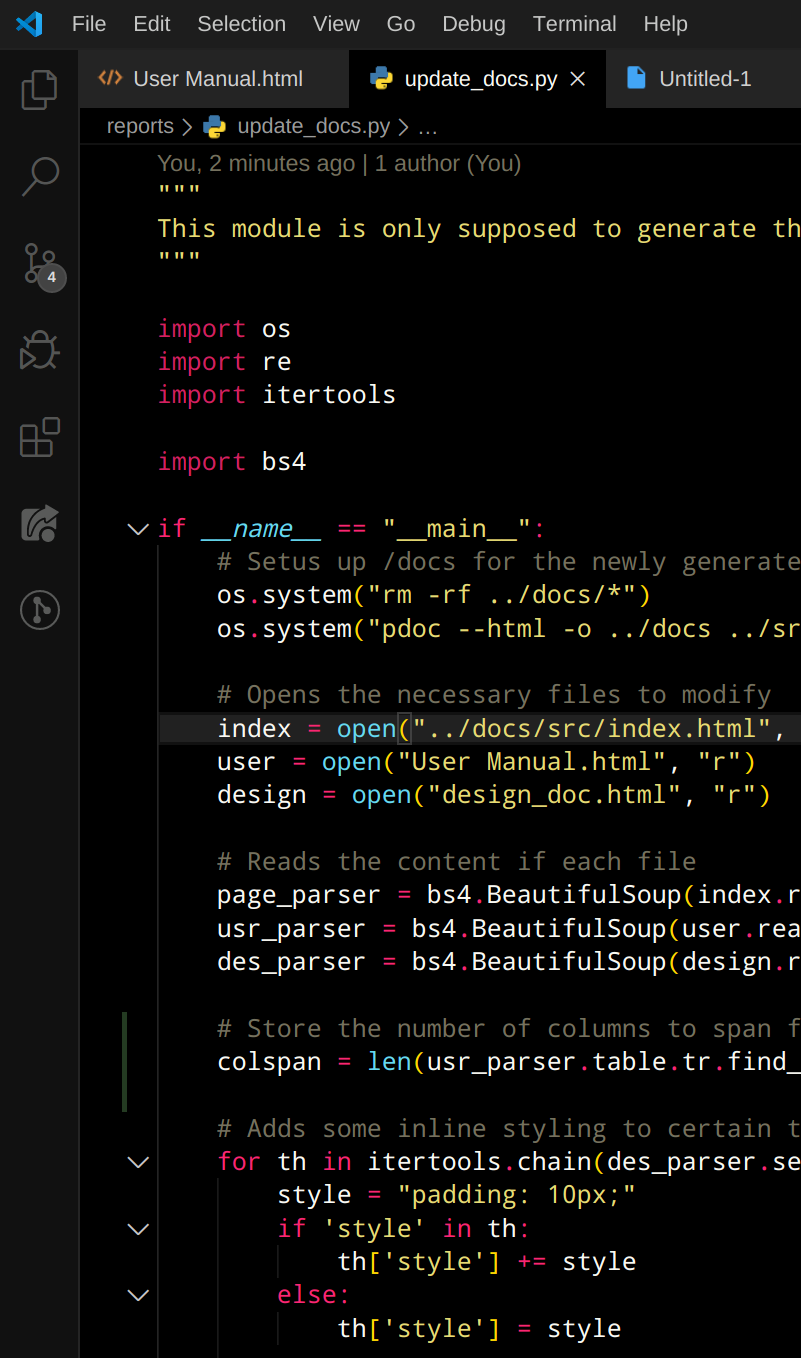This screenshot has height=1358, width=801.
Task: Click the 'This module is only supposed' docstring line
Action: pos(479,229)
